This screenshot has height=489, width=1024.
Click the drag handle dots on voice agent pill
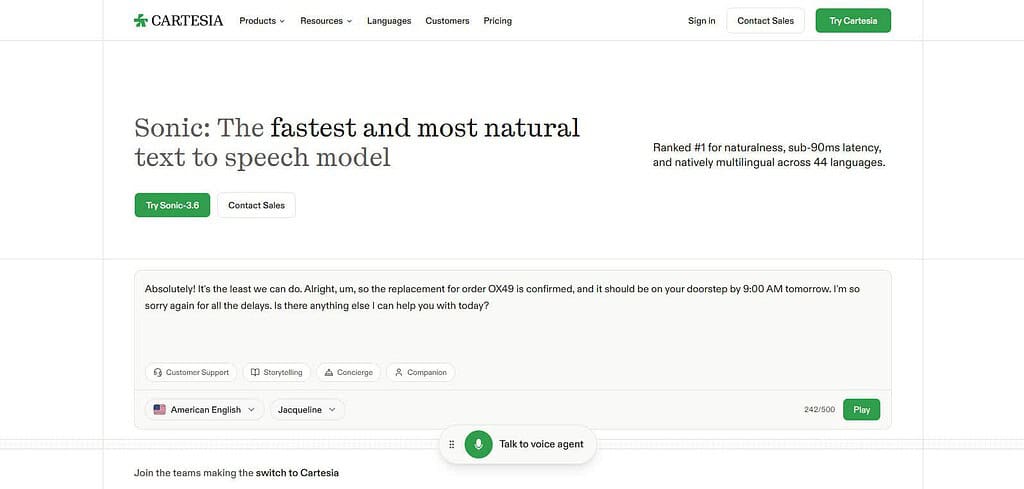(451, 445)
